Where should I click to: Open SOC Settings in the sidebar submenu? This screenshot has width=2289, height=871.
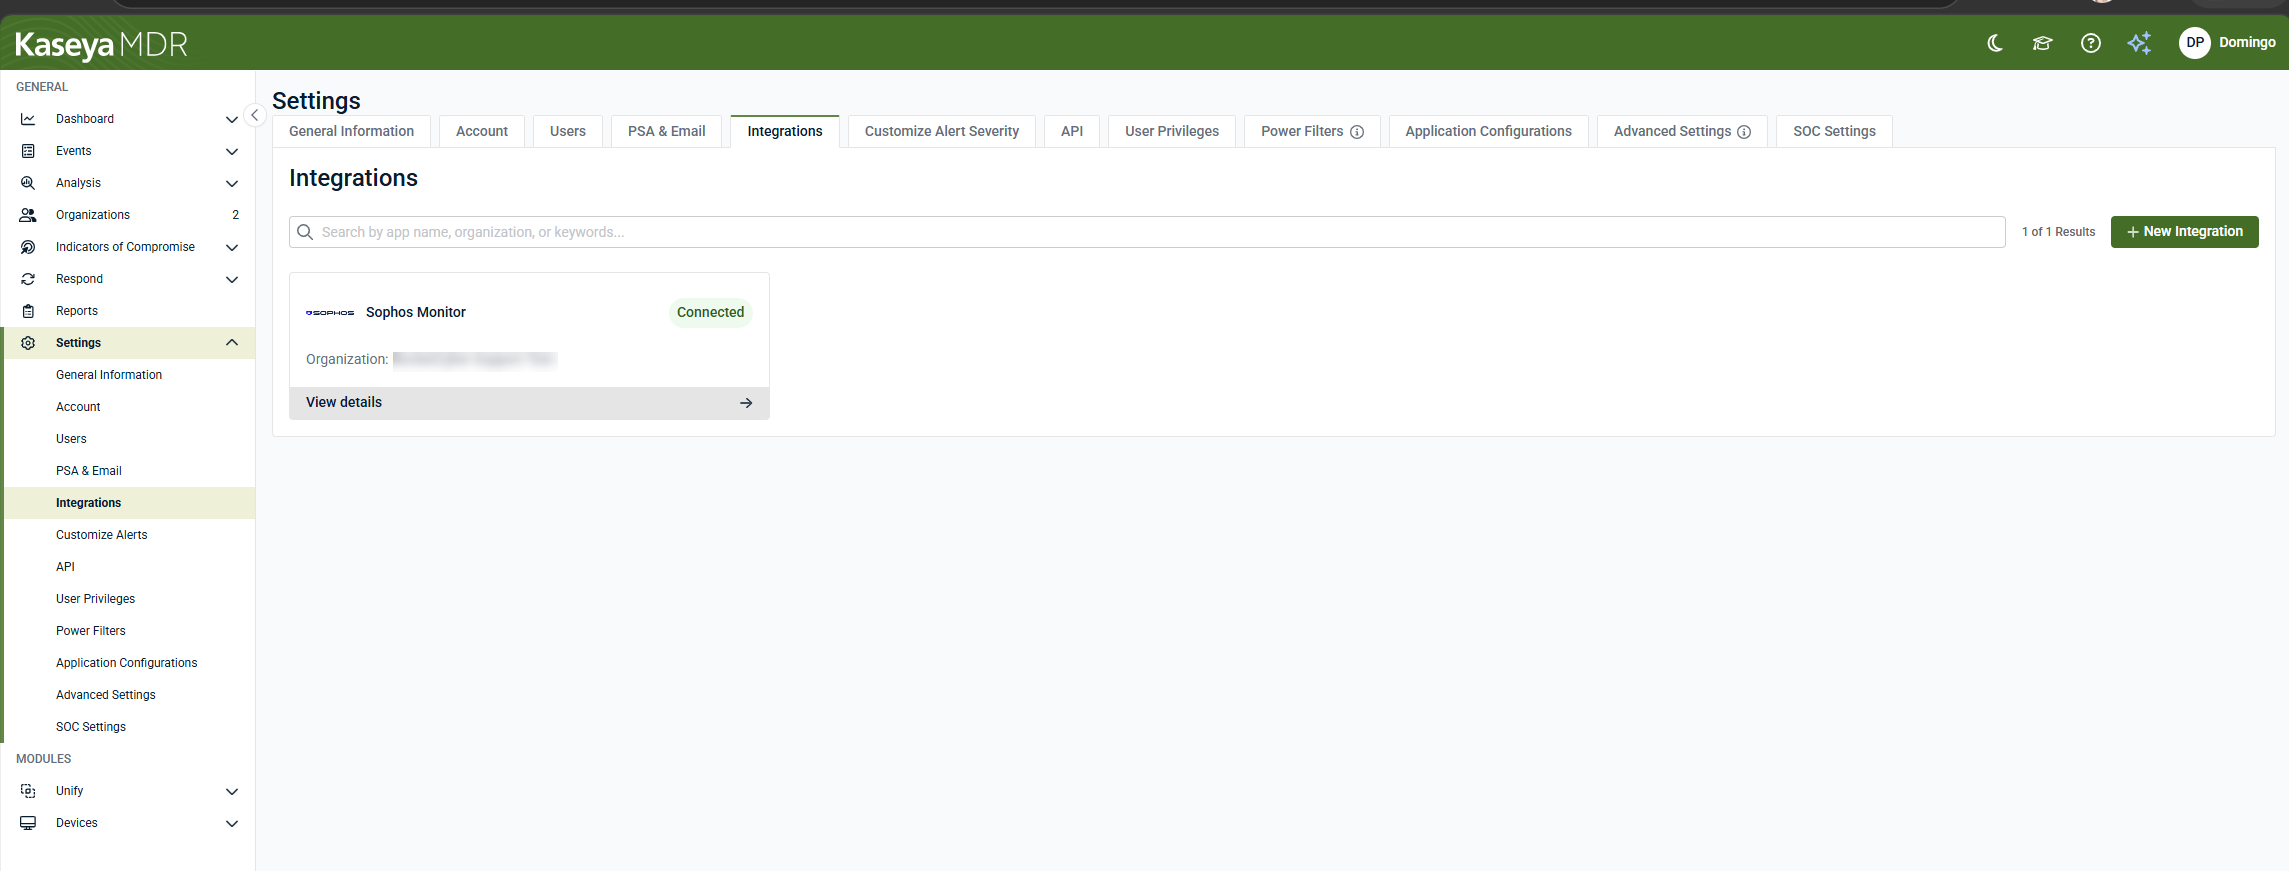point(128,727)
